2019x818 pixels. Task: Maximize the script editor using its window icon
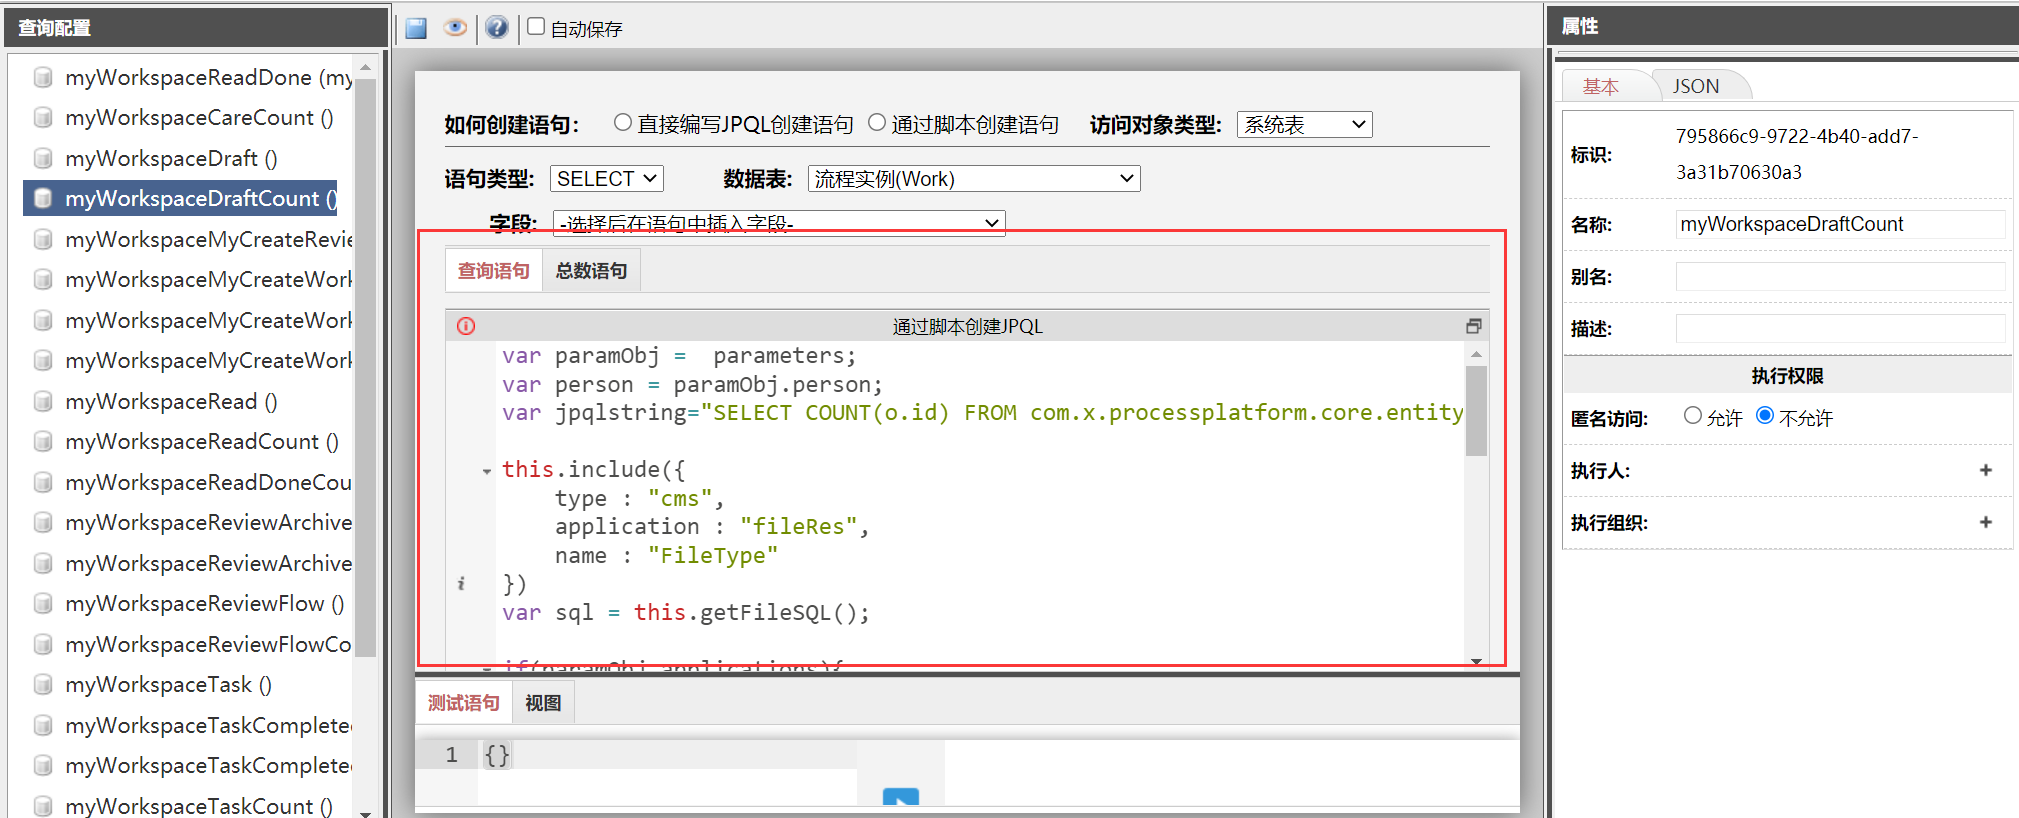pyautogui.click(x=1473, y=326)
